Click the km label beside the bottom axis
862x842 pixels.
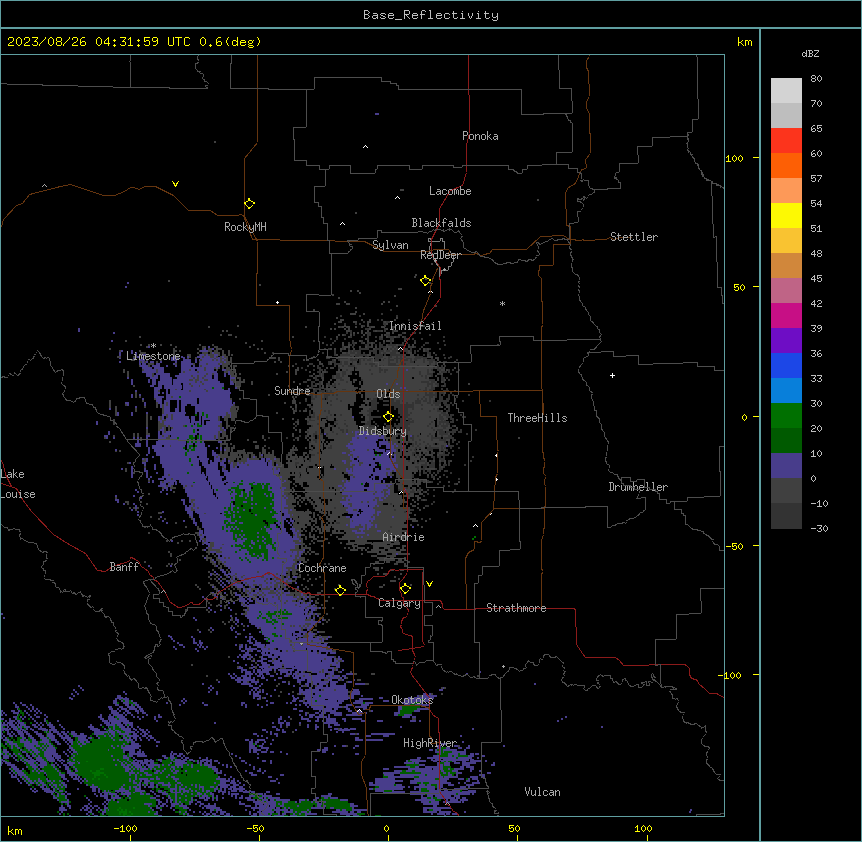click(15, 831)
